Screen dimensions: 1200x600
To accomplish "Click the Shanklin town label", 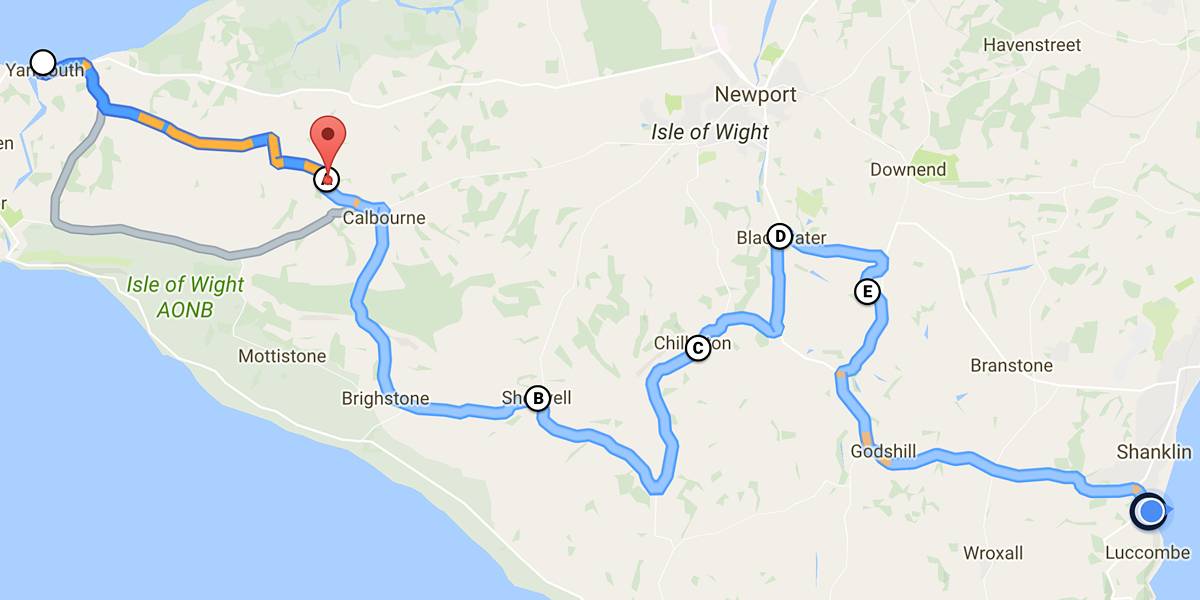I will point(1154,452).
